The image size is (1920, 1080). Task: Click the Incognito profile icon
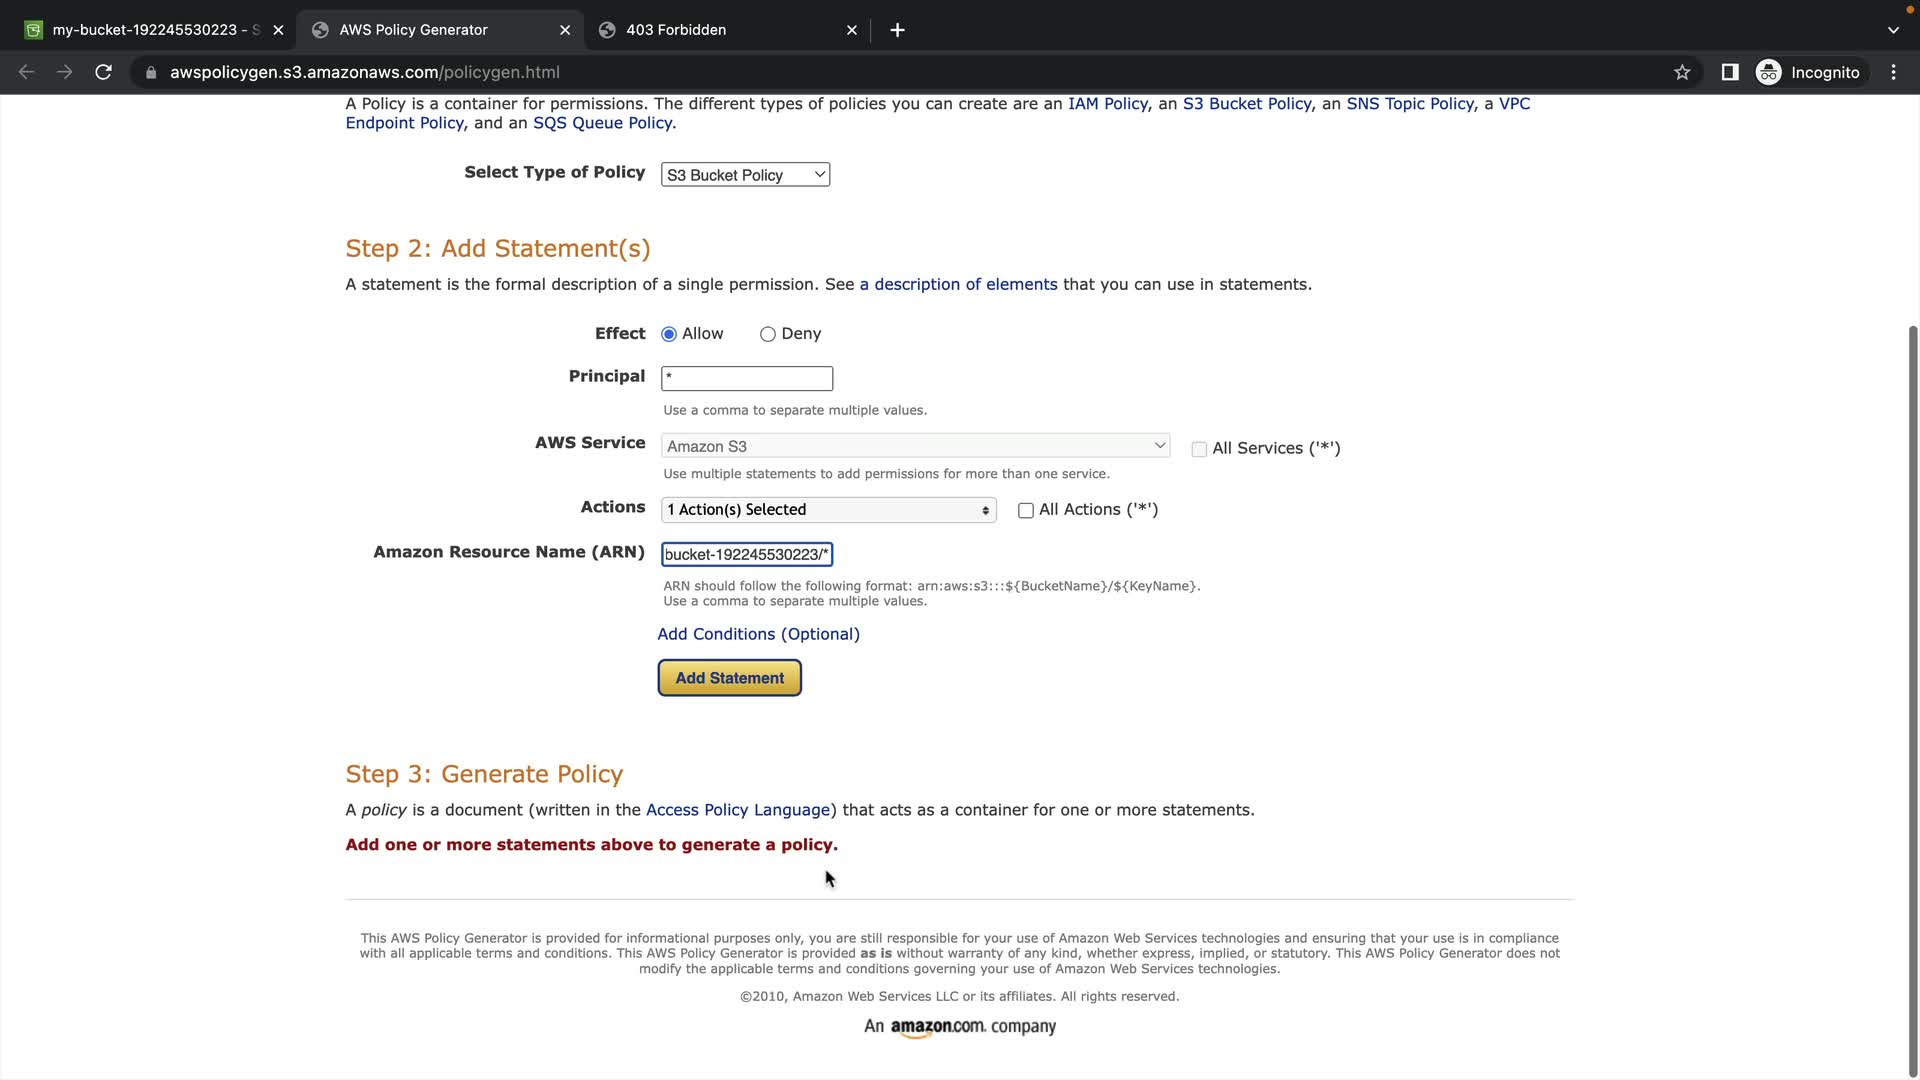point(1768,72)
